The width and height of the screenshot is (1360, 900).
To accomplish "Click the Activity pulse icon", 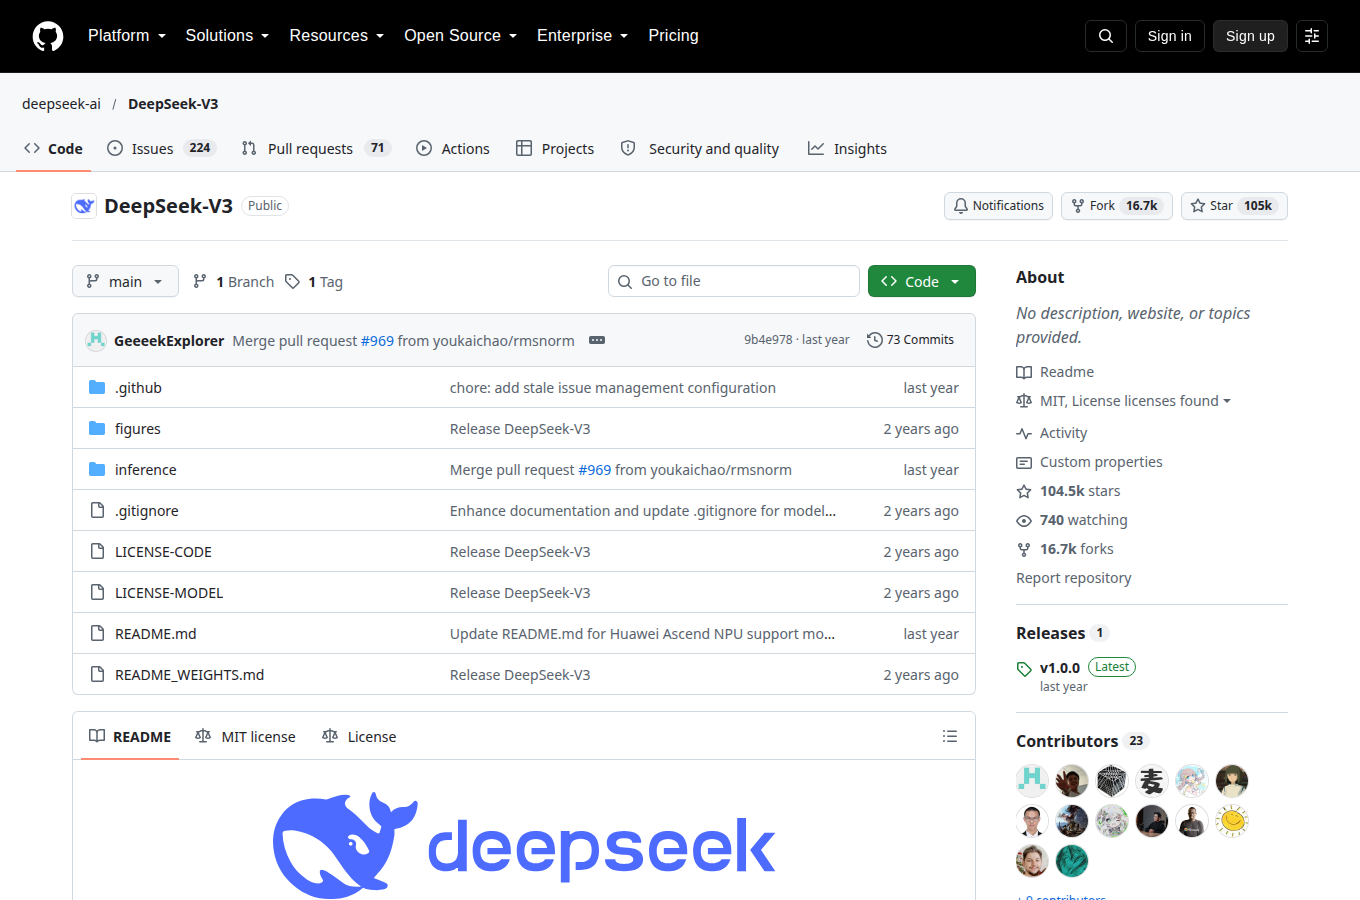I will 1024,433.
